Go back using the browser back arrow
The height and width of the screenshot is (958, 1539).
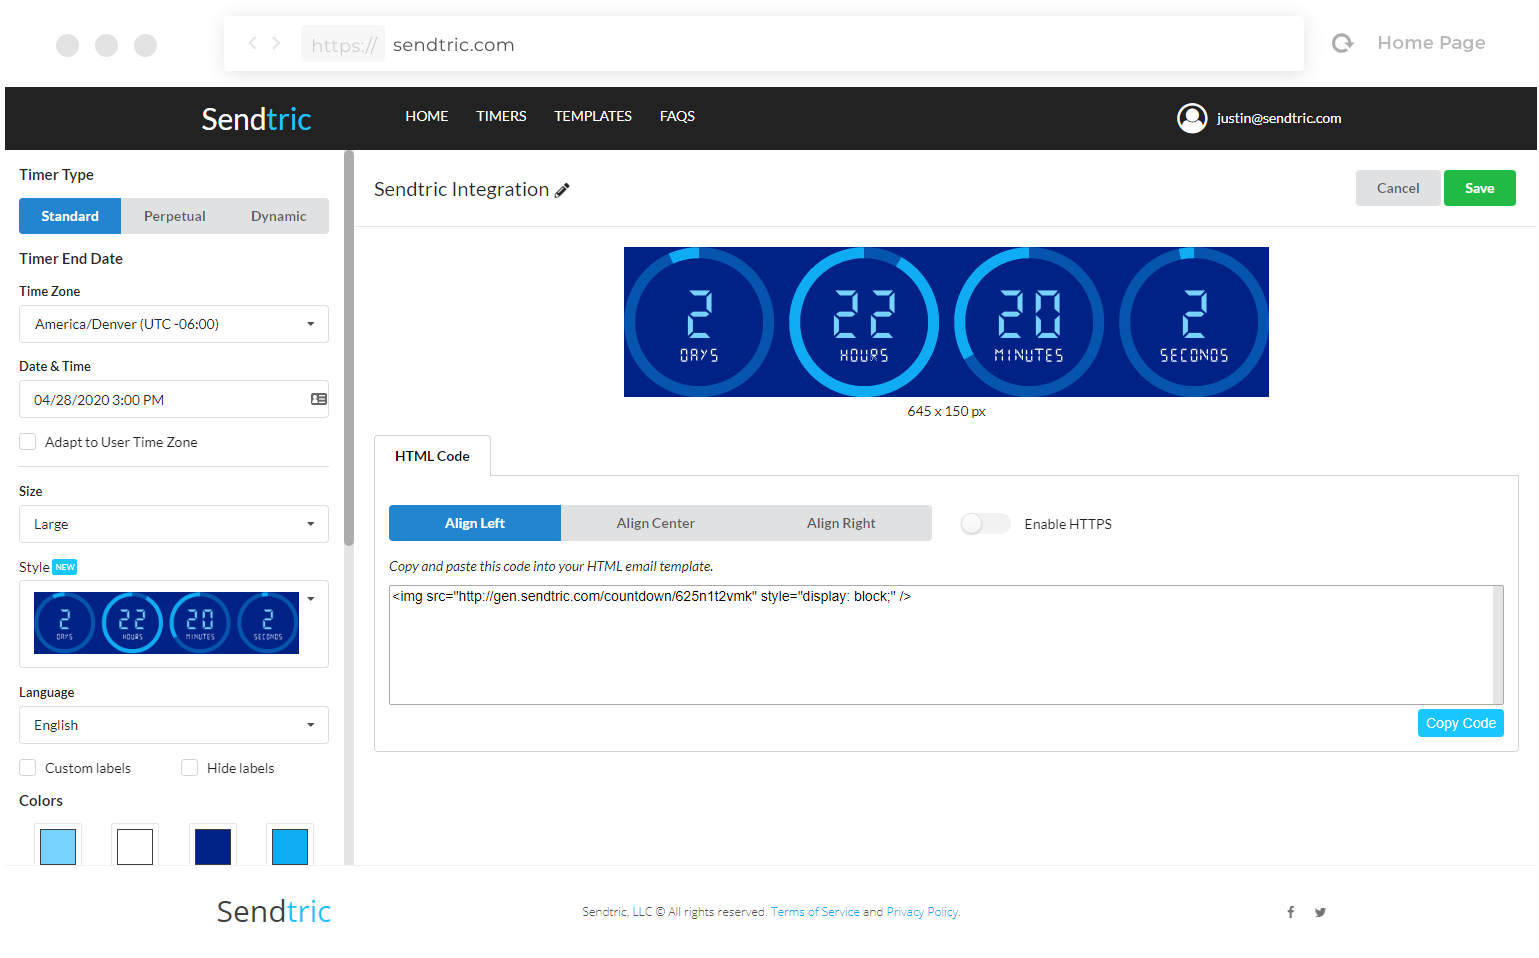252,43
